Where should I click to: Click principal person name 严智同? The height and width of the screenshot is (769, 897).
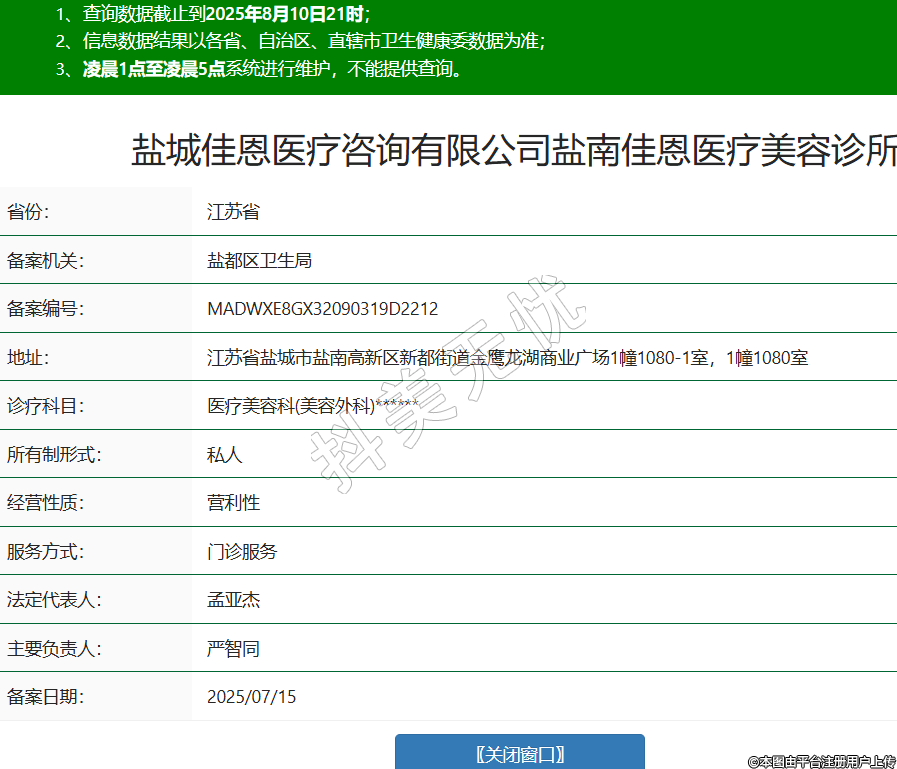[x=233, y=649]
